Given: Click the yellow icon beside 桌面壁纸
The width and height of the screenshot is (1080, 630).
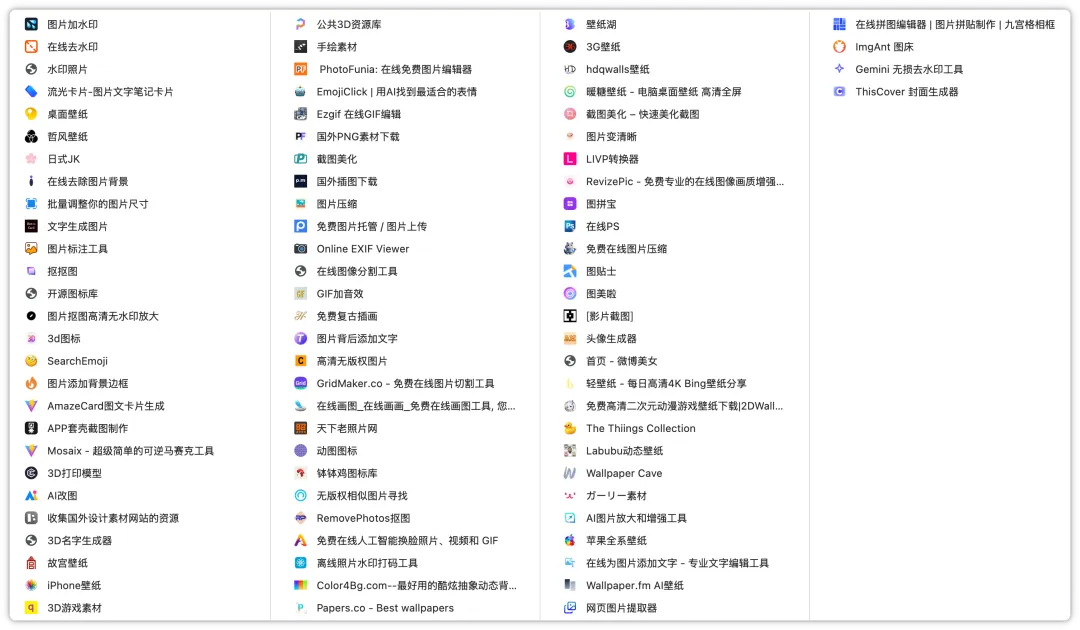Looking at the screenshot, I should pos(31,114).
